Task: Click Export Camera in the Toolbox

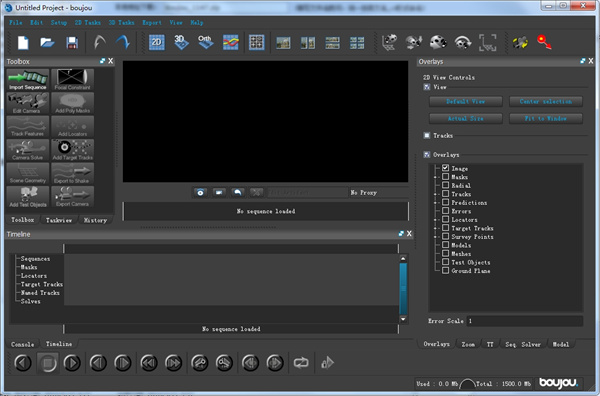Action: [x=72, y=197]
